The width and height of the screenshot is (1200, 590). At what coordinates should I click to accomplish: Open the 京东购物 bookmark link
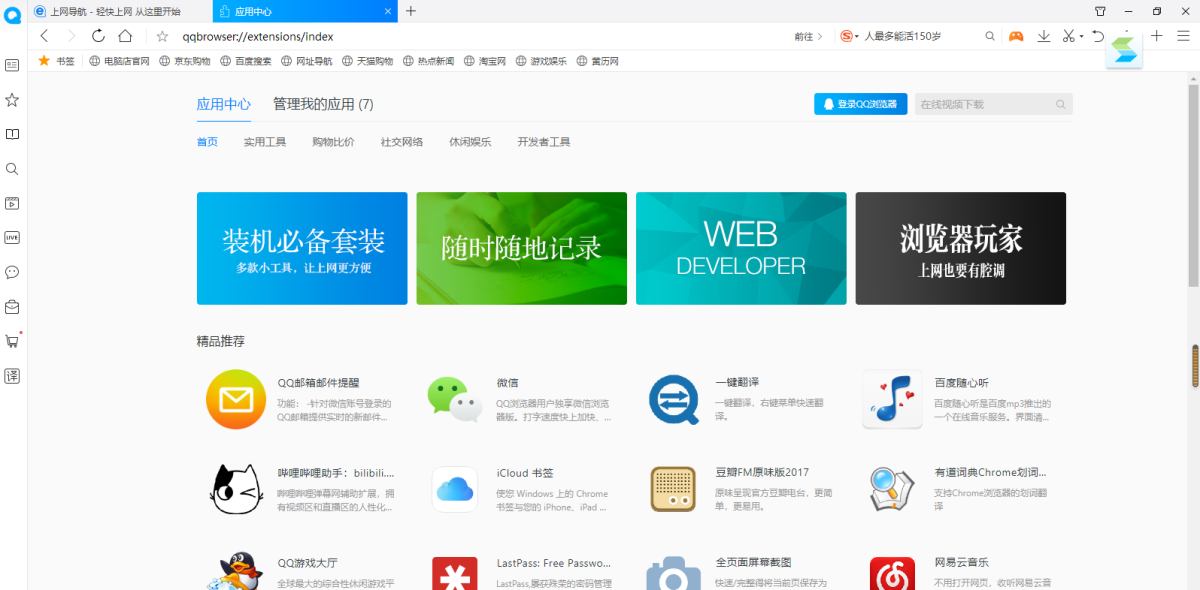coord(186,61)
